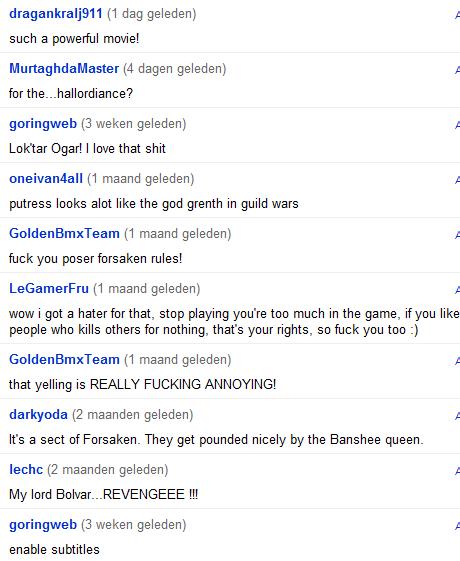Screen dimensions: 460x561
Task: Click the cut-off reply link in LeGamerFru's row
Action: pyautogui.click(x=457, y=289)
